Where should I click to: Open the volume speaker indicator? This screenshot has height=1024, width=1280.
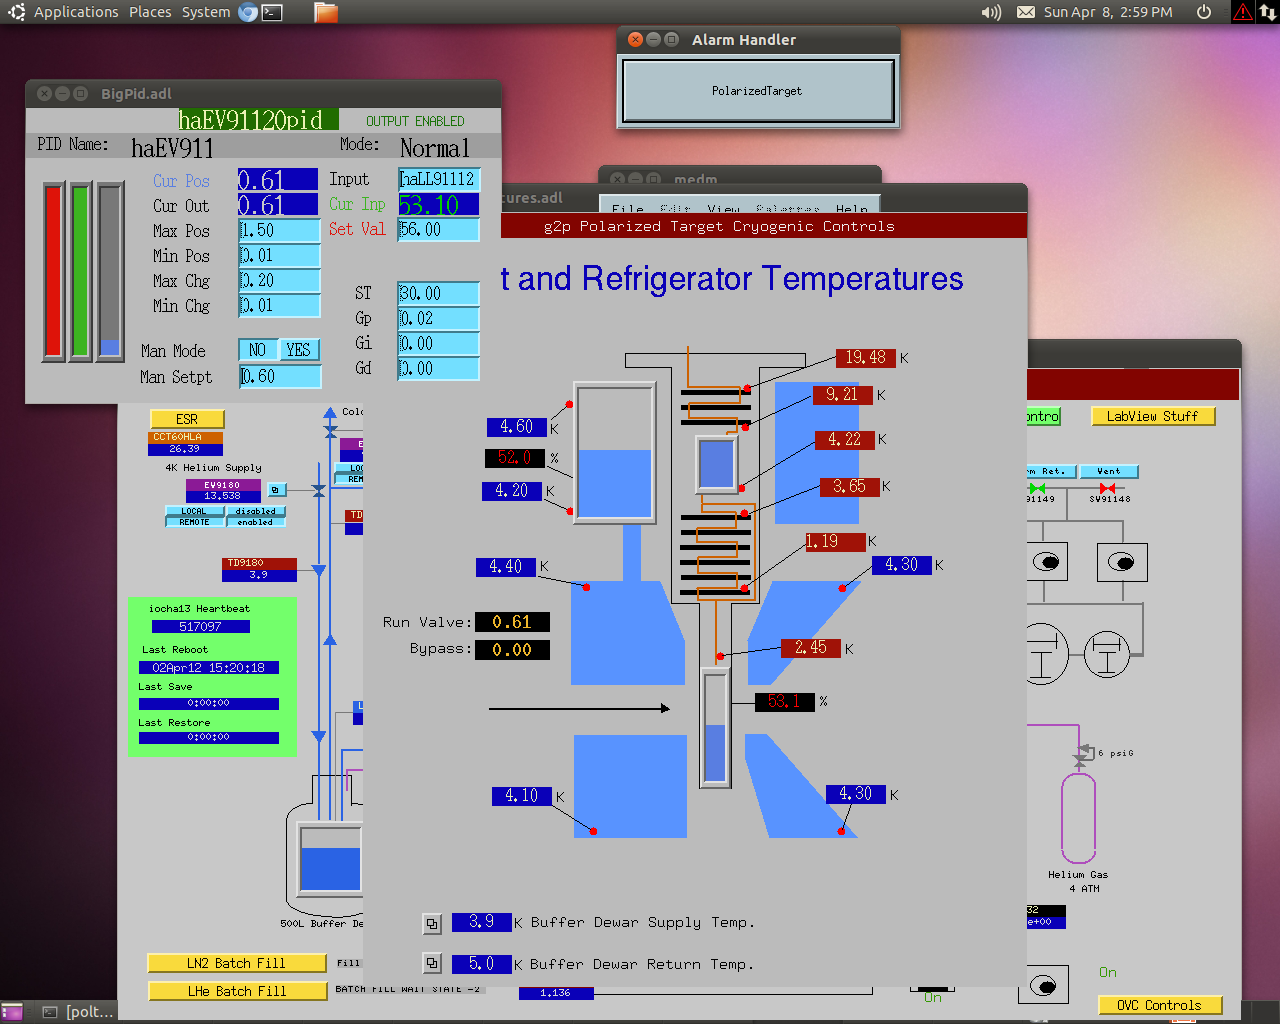[x=991, y=12]
